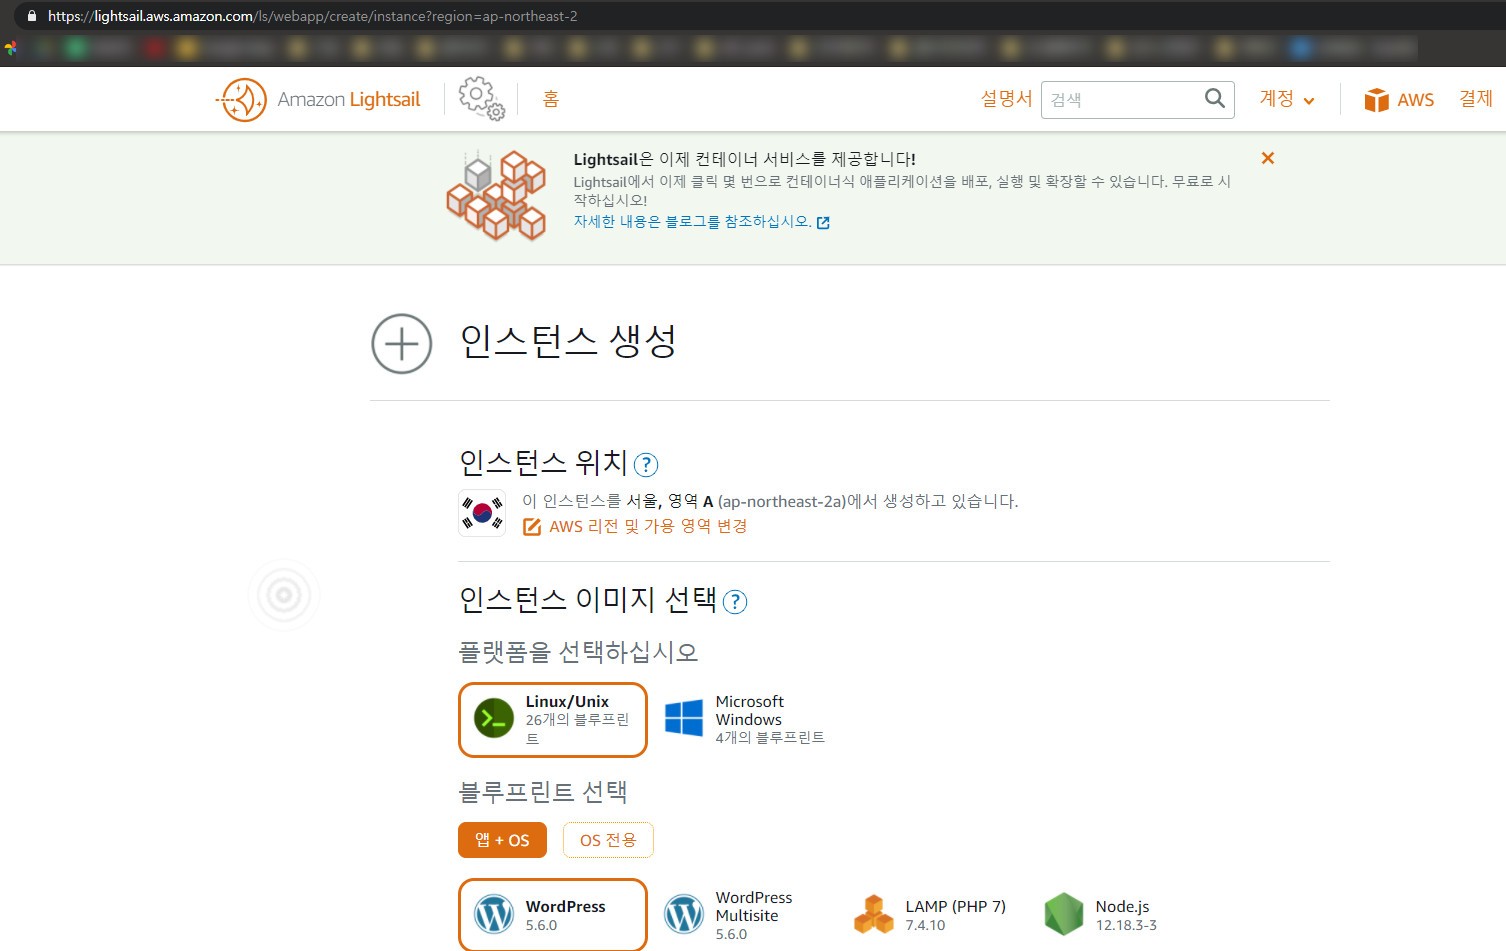Switch to the OS 전용 tab
Image resolution: width=1506 pixels, height=951 pixels.
click(608, 840)
